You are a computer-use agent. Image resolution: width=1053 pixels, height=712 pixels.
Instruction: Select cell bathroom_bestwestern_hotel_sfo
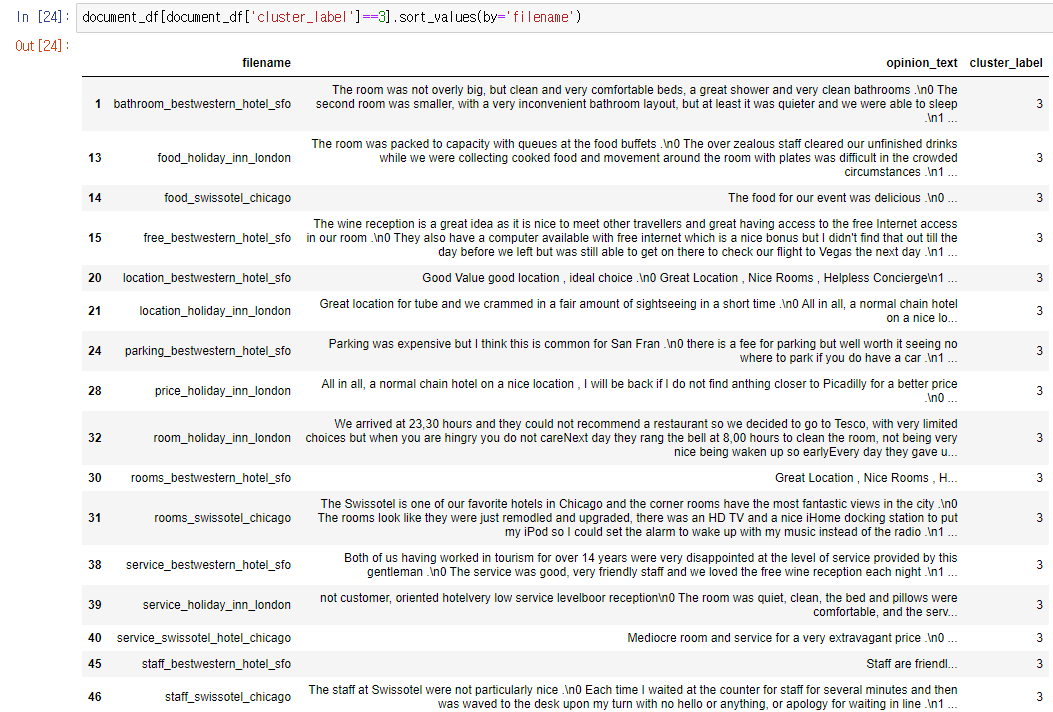(x=202, y=103)
